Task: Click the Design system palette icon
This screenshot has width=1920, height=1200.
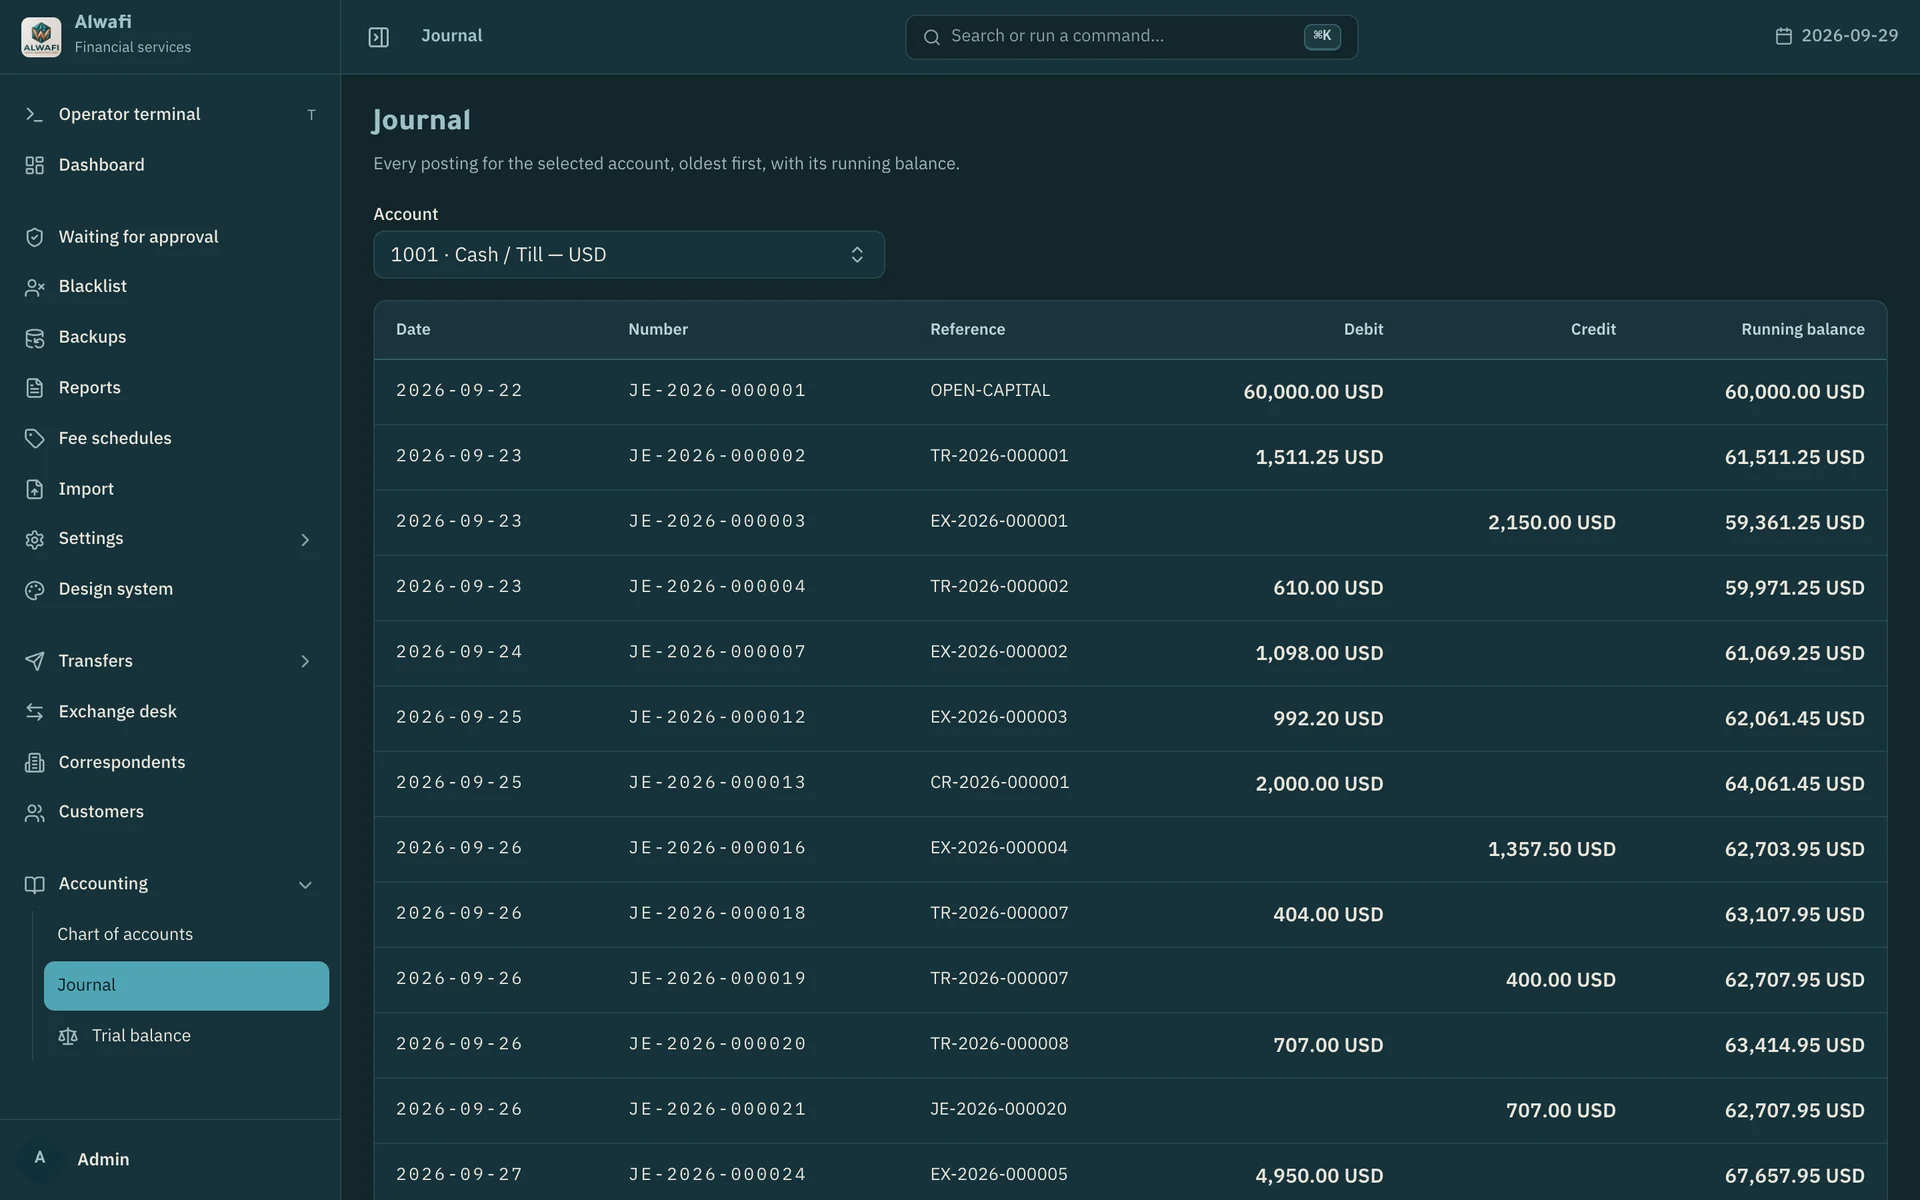Action: pyautogui.click(x=34, y=590)
